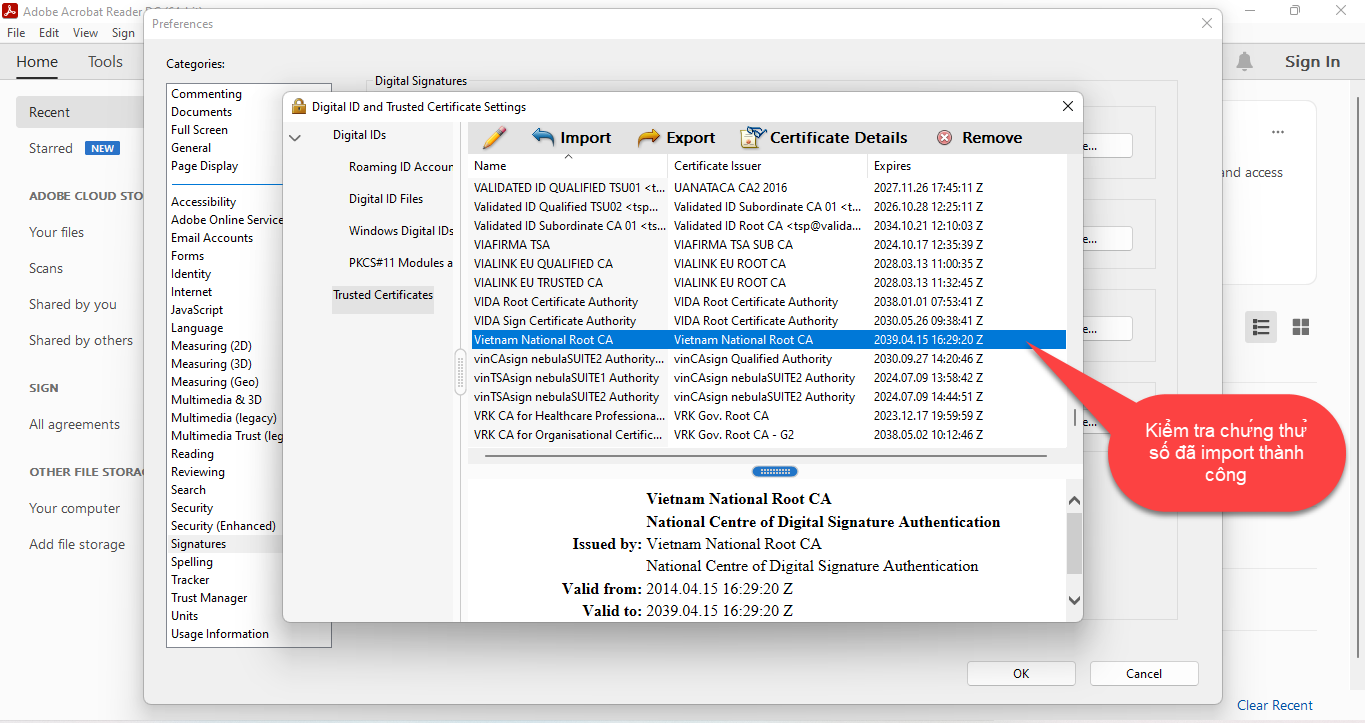Sort by Expires column header
1365x723 pixels.
(x=966, y=166)
